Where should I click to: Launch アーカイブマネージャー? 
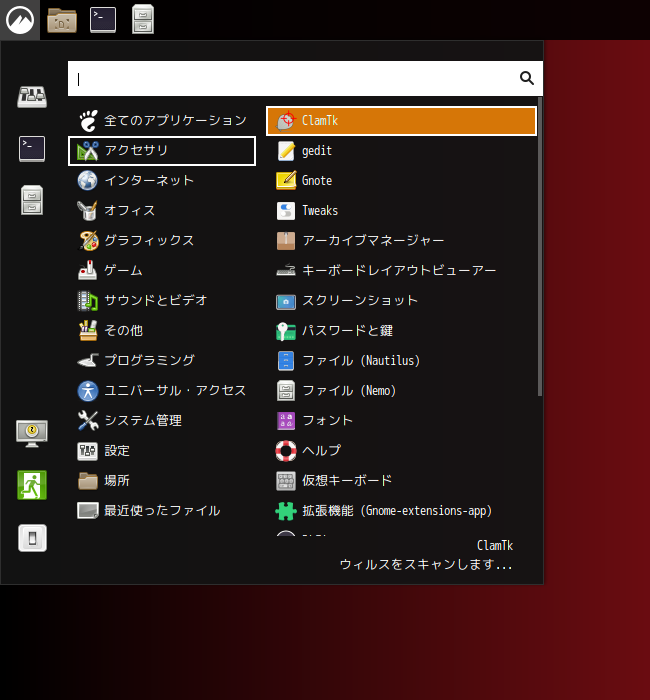point(401,241)
